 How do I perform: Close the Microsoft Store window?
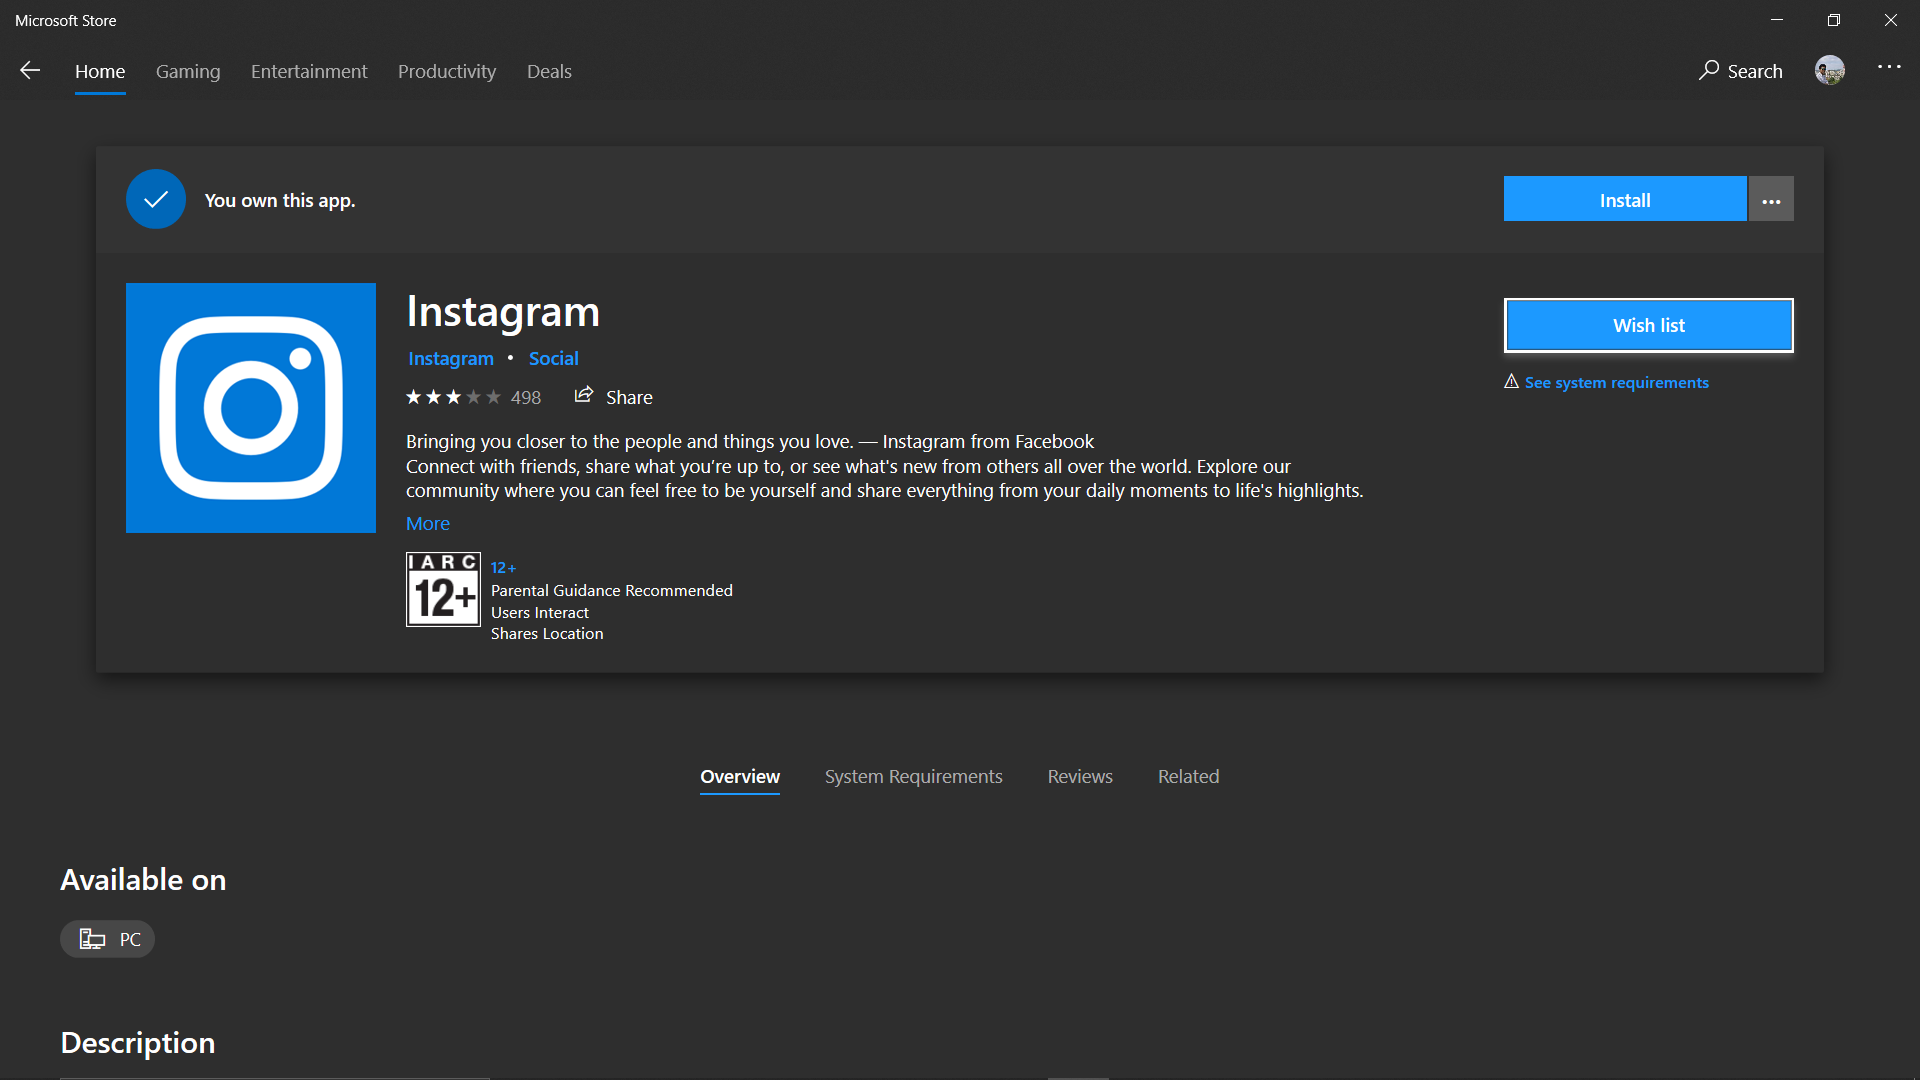(x=1891, y=20)
